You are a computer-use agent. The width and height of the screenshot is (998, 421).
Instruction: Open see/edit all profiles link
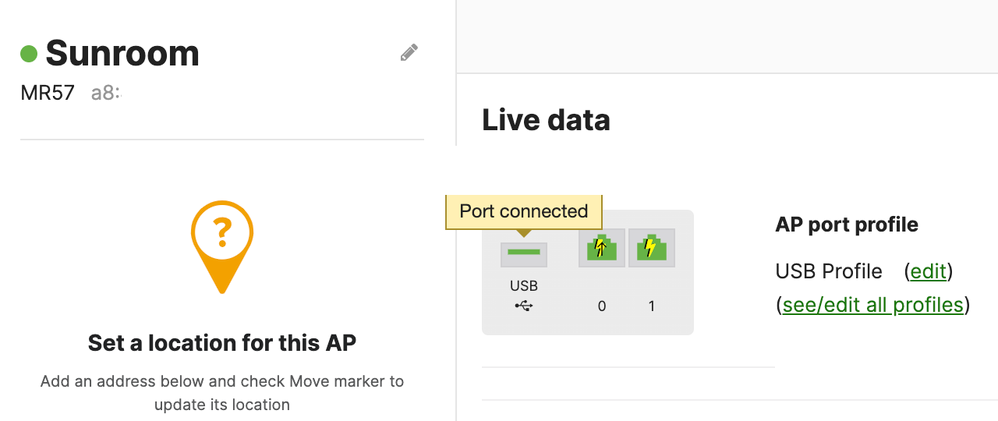coord(872,305)
